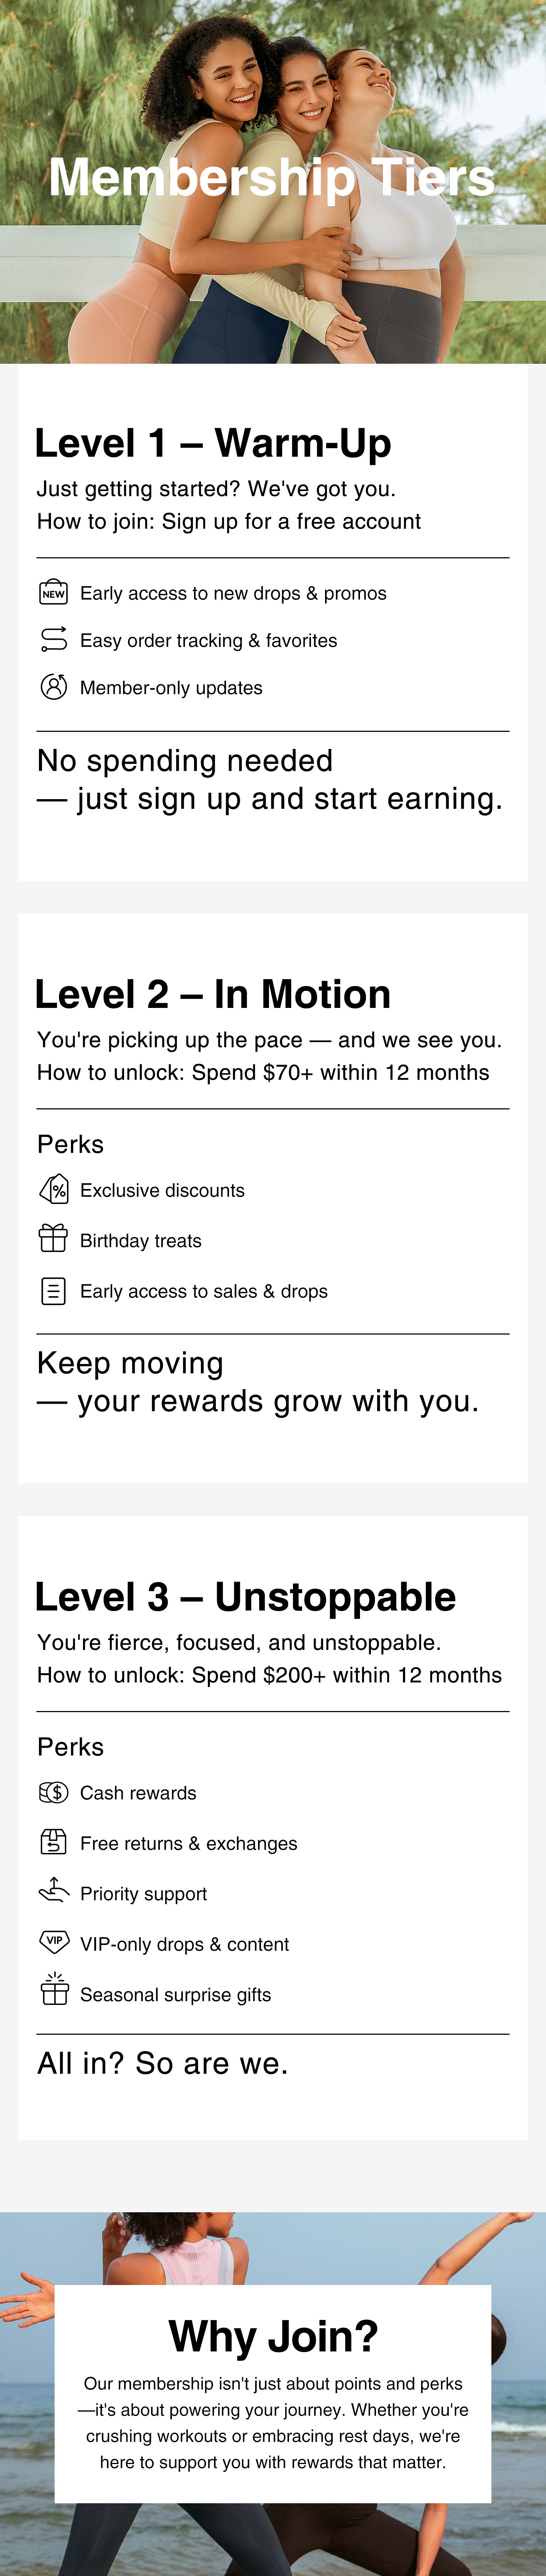Click the birthday treats gift icon
Screen dimensions: 546x2576
tap(53, 1239)
